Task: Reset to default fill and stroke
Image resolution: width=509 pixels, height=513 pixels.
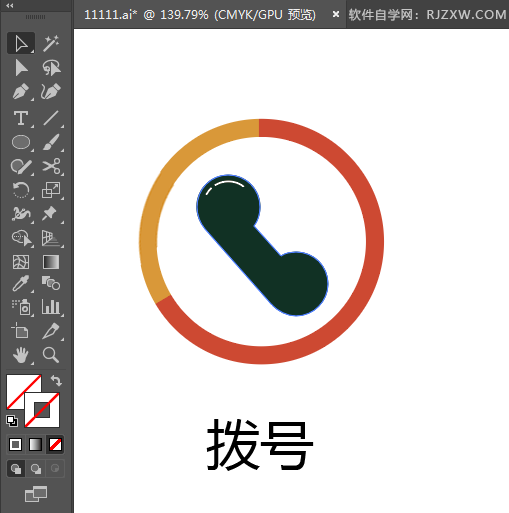Action: point(12,421)
